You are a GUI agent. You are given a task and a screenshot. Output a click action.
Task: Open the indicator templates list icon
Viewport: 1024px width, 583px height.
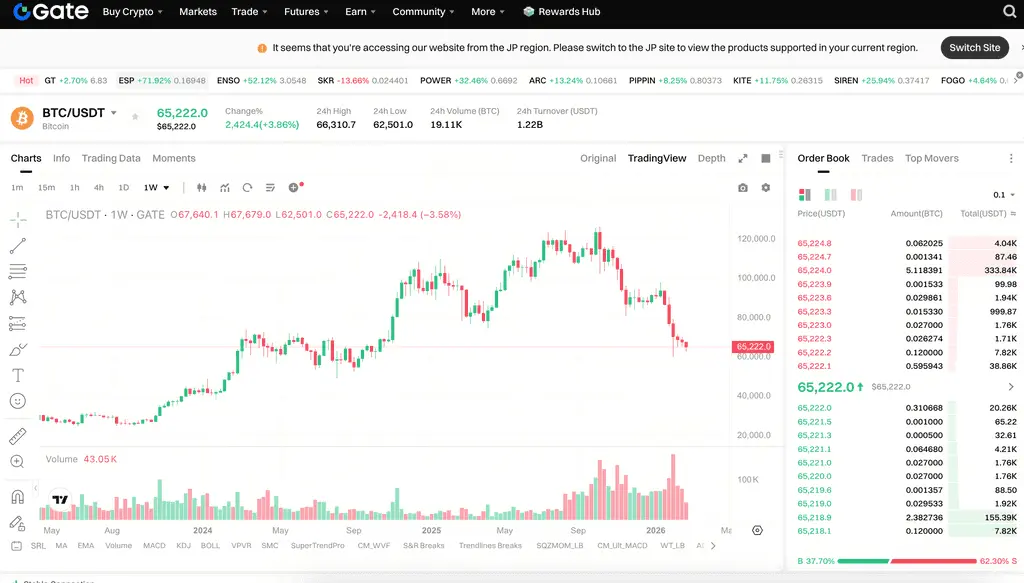pos(270,187)
